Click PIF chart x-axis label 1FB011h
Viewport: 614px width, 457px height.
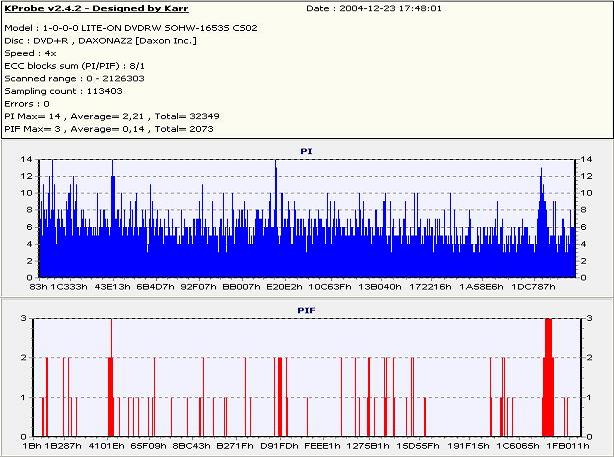[x=568, y=446]
